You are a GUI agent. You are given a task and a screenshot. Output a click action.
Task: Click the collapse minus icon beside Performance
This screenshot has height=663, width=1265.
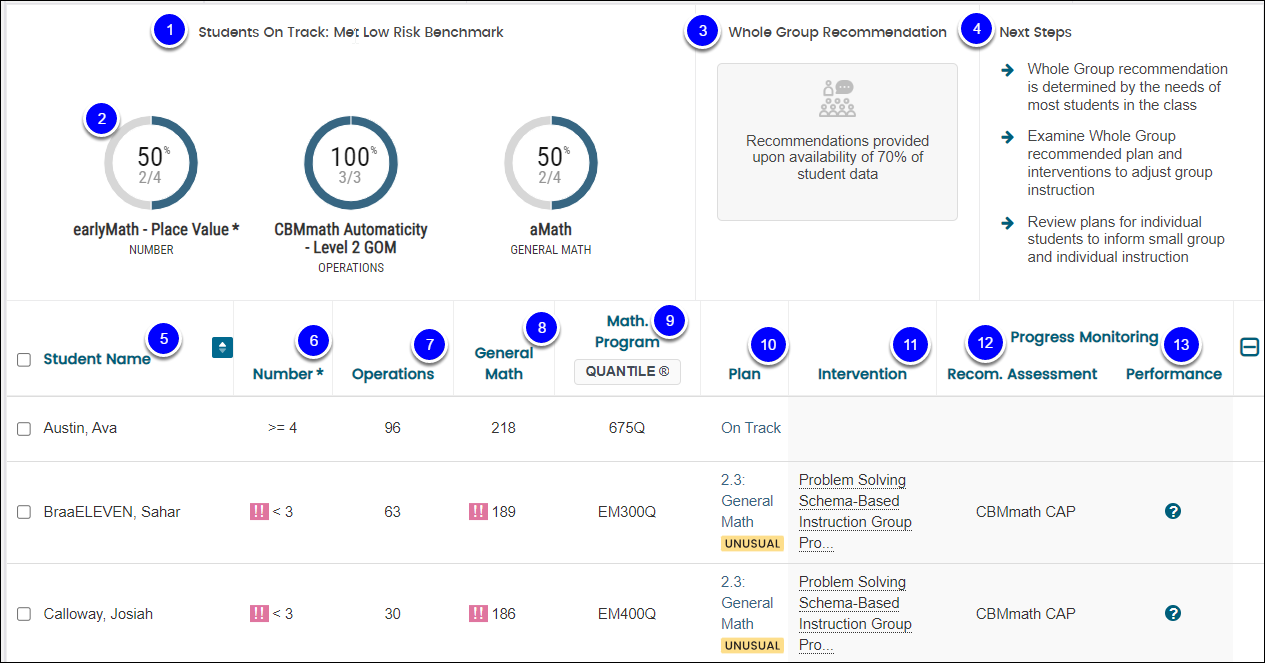[1249, 347]
